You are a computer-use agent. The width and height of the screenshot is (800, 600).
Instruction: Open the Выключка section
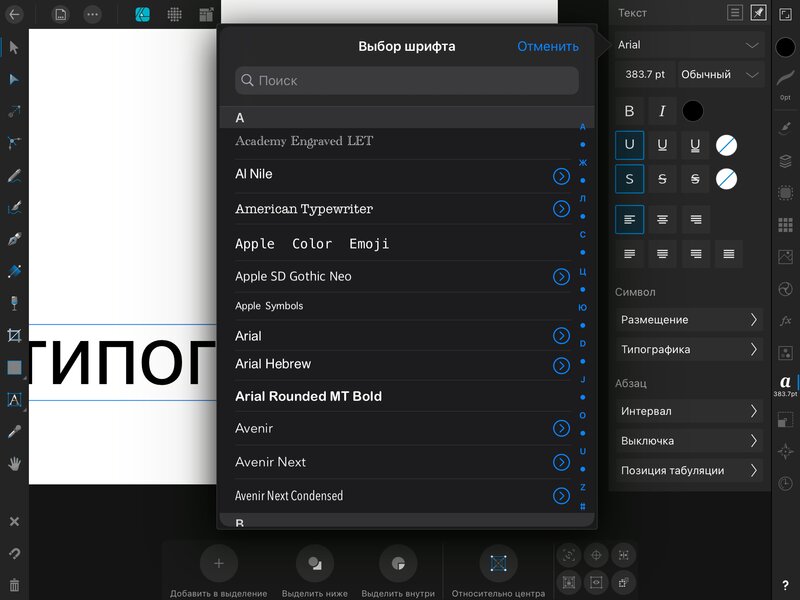pyautogui.click(x=689, y=441)
